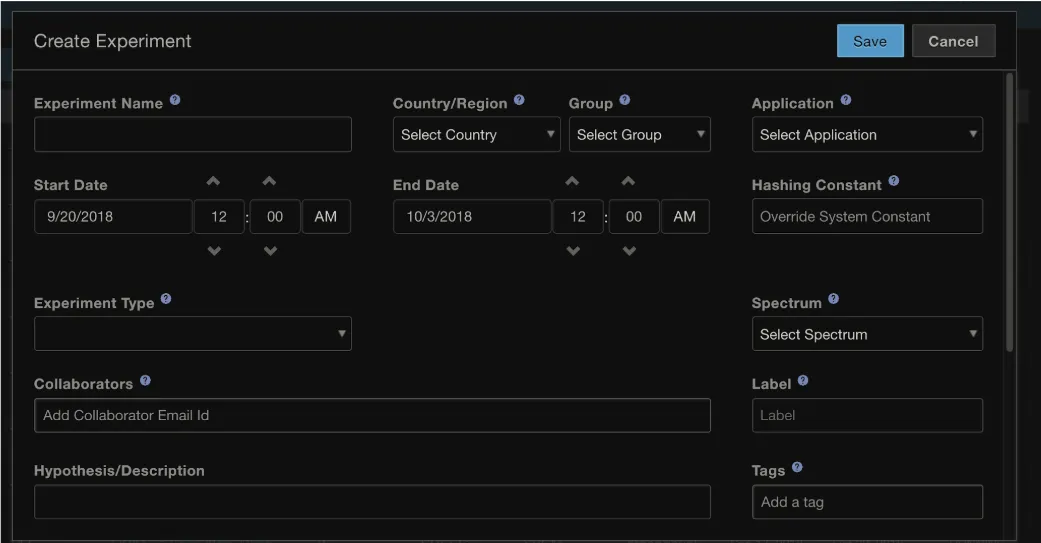This screenshot has width=1041, height=543.
Task: Open help icon next to Tags
Action: [797, 467]
